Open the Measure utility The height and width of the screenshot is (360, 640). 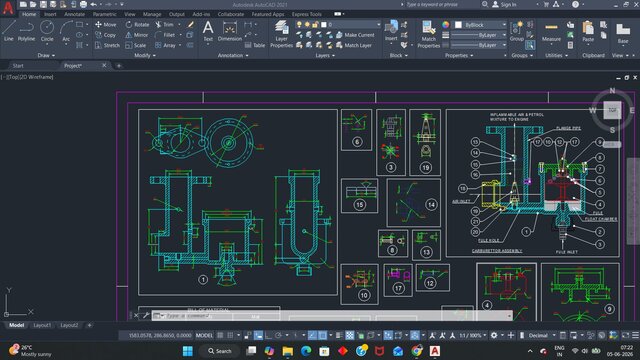tap(551, 32)
